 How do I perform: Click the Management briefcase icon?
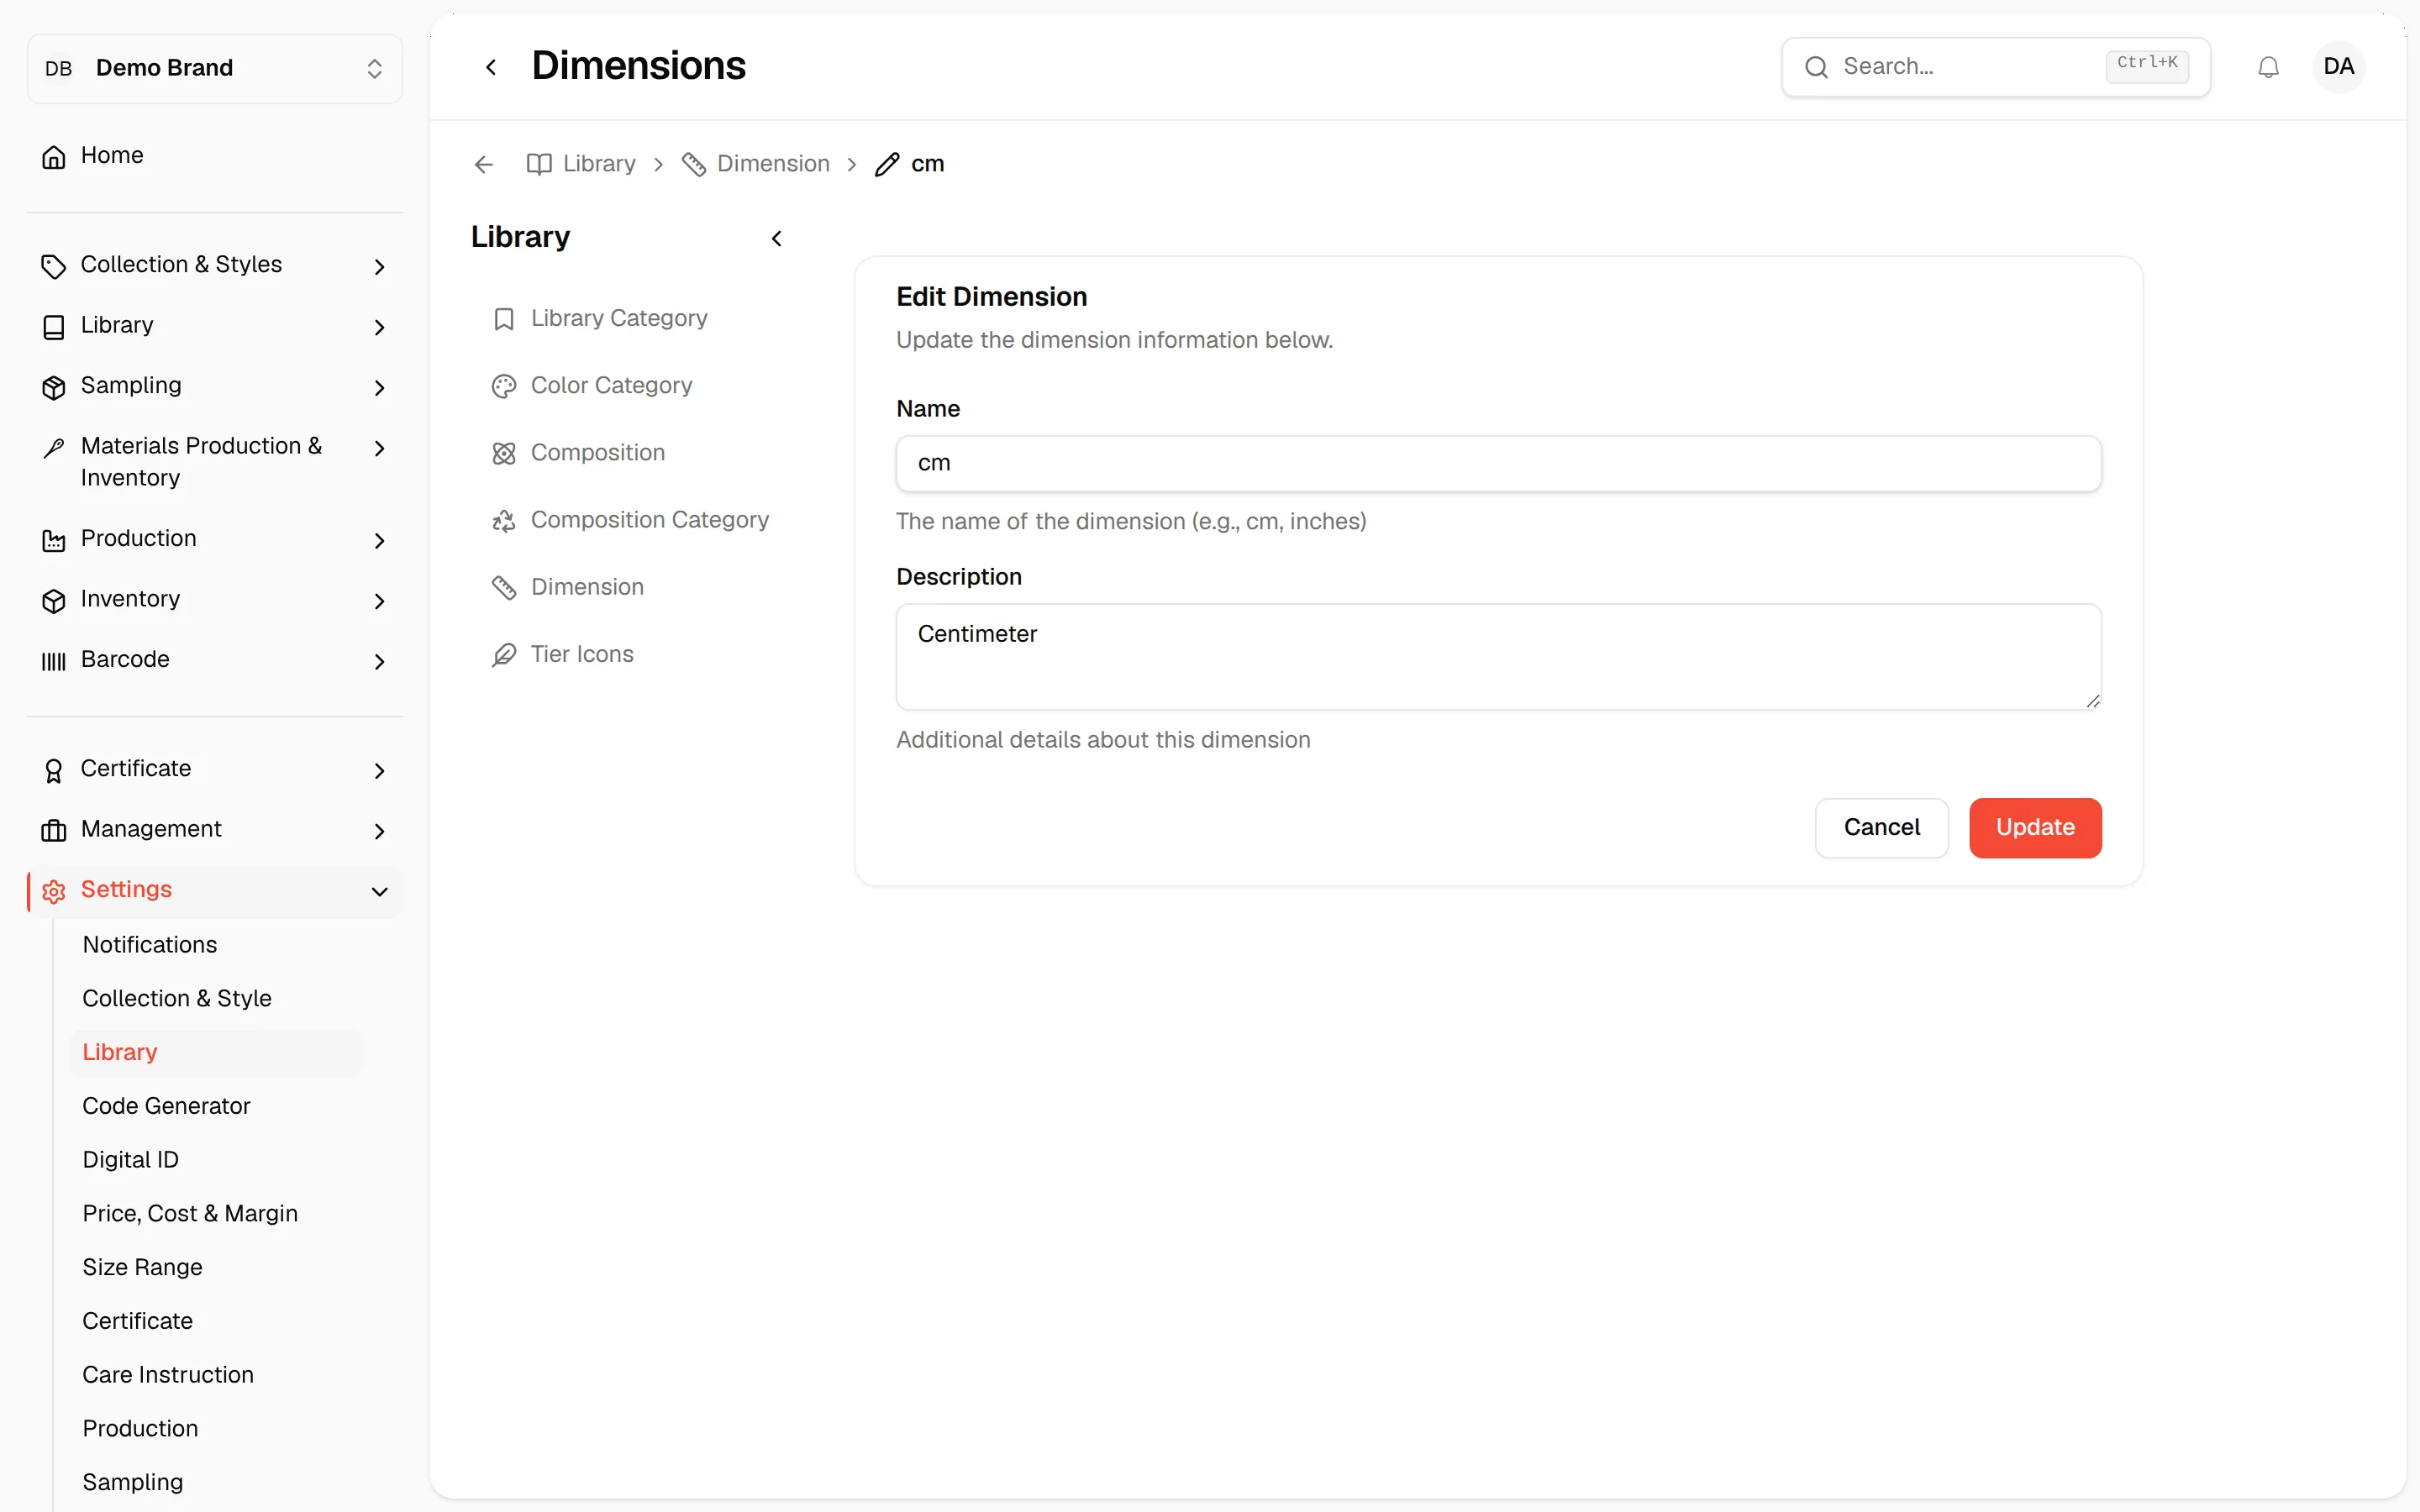coord(54,830)
